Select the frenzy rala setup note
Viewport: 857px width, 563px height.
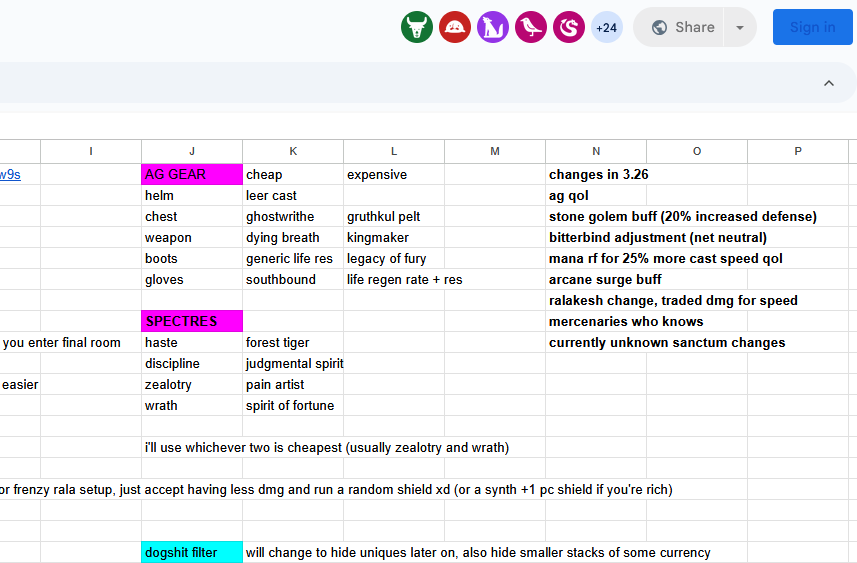tap(336, 489)
